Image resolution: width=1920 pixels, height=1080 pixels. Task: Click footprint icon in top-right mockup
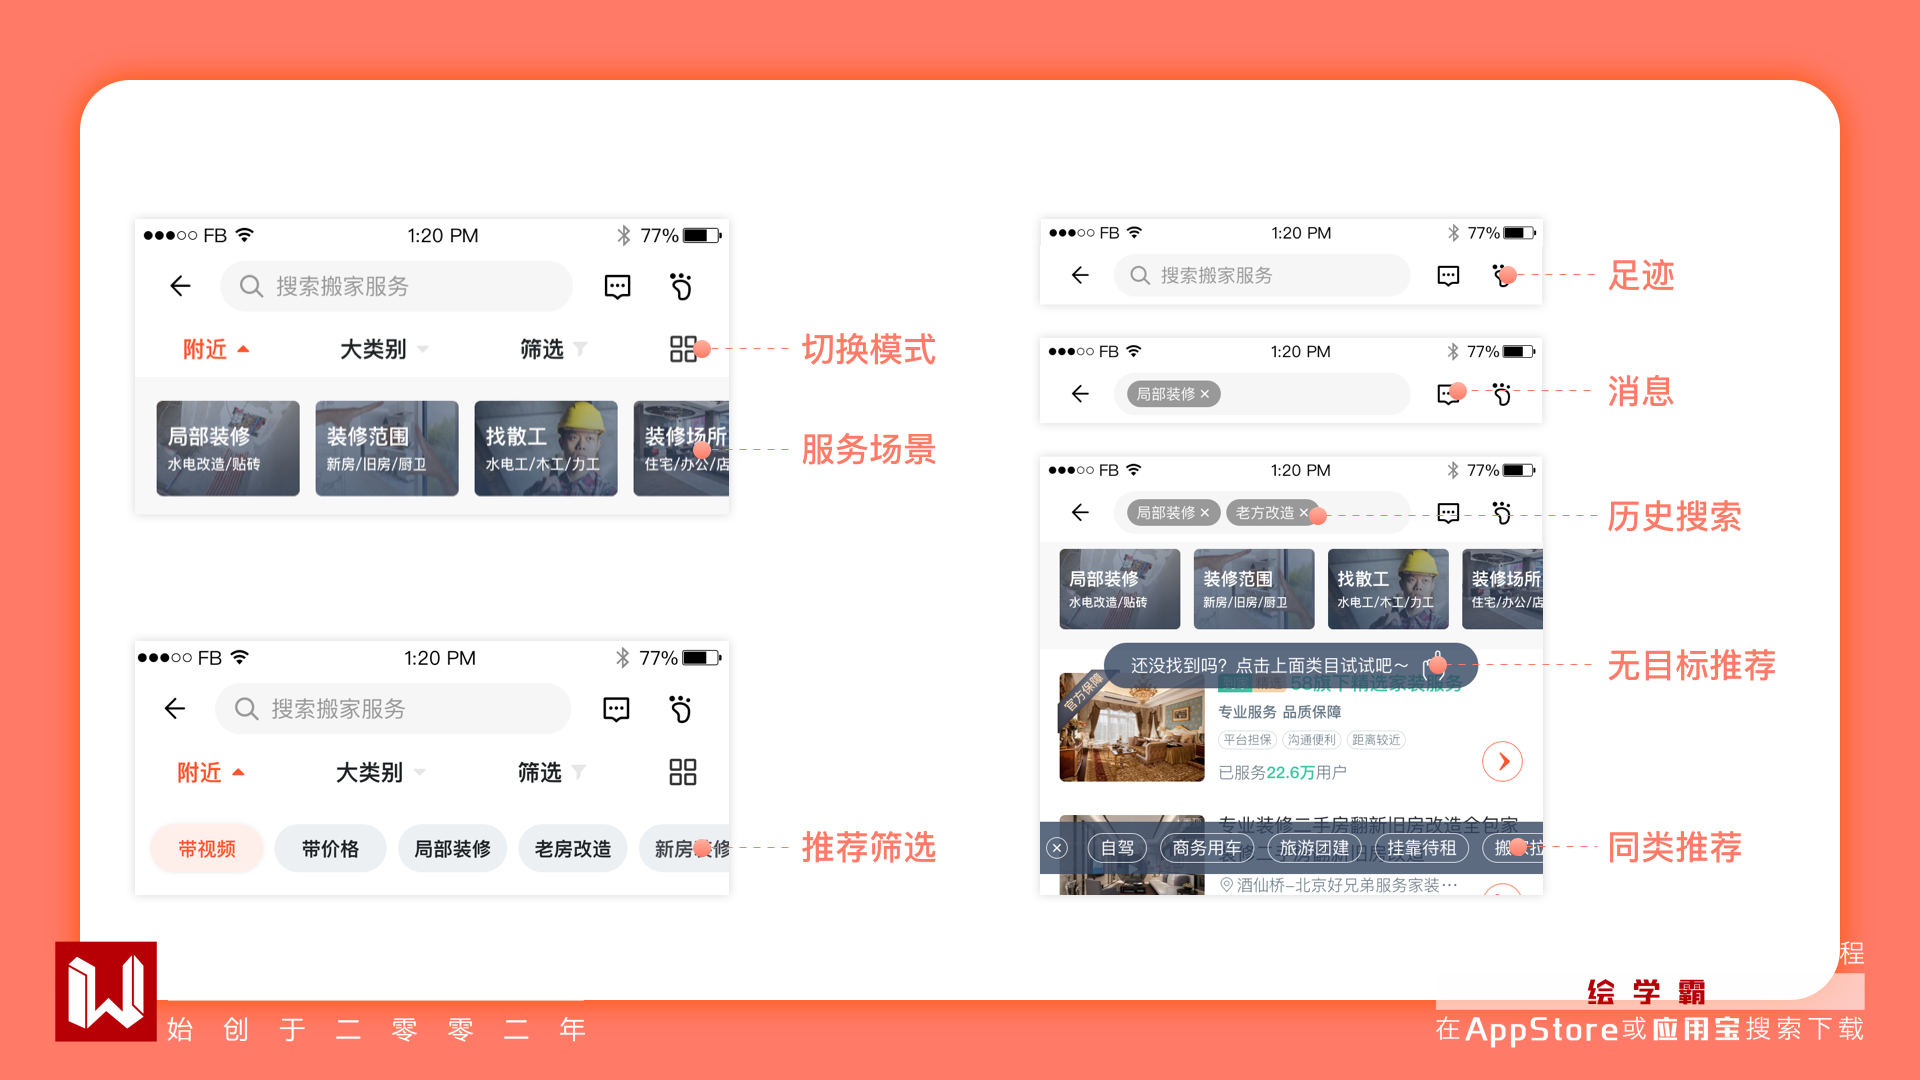pyautogui.click(x=1501, y=275)
